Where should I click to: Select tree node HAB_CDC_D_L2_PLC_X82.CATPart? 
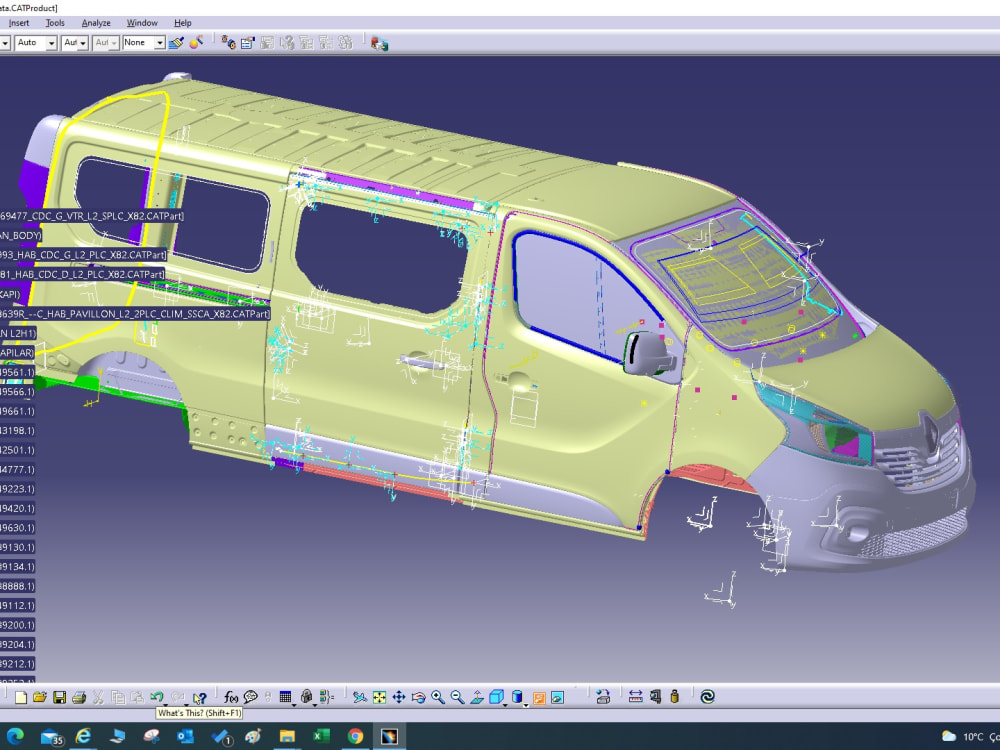coord(82,275)
